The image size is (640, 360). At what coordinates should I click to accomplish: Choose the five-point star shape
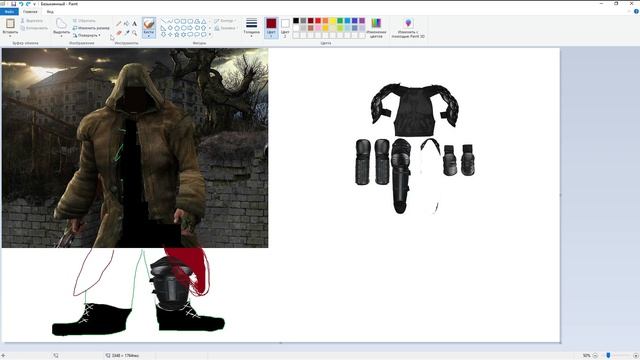177,35
